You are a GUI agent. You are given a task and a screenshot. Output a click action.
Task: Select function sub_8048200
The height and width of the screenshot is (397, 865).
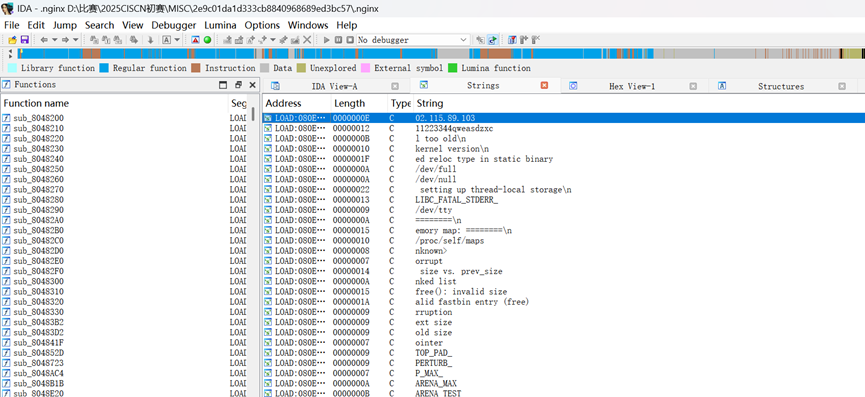(39, 118)
